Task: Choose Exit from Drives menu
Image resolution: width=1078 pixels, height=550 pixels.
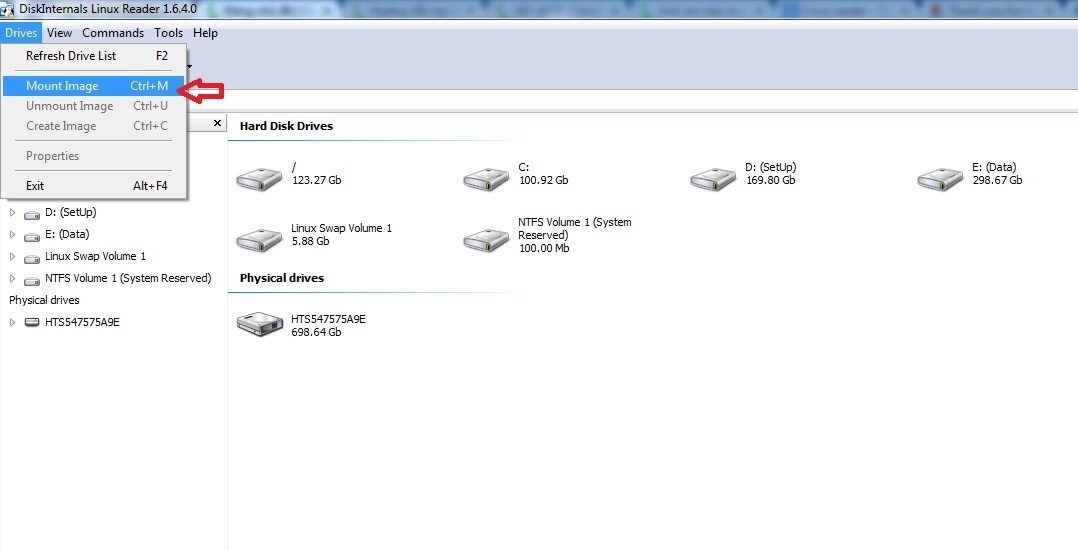Action: click(x=94, y=186)
